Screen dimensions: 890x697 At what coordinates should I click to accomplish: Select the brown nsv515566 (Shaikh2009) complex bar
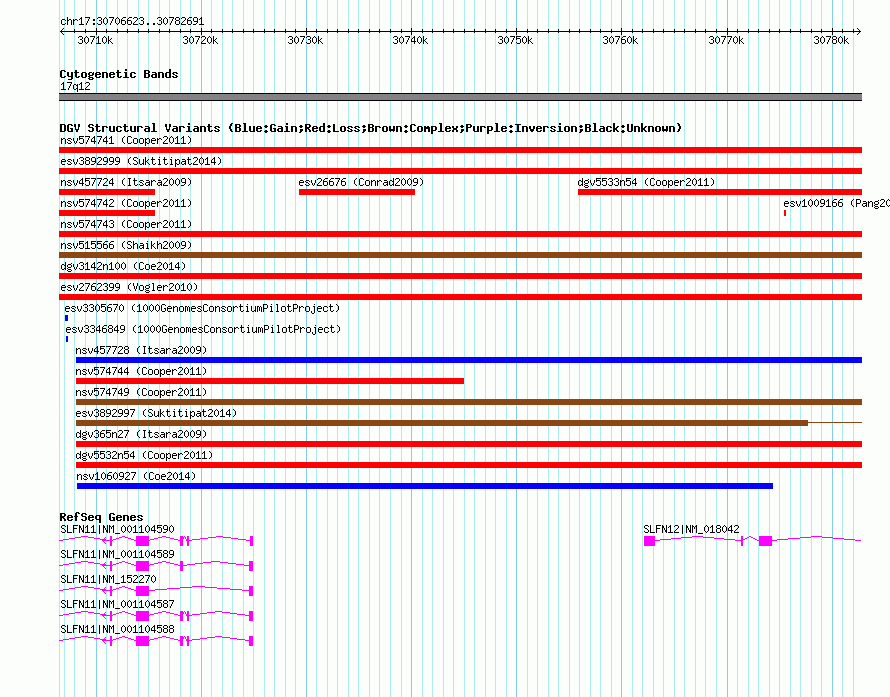pyautogui.click(x=460, y=255)
